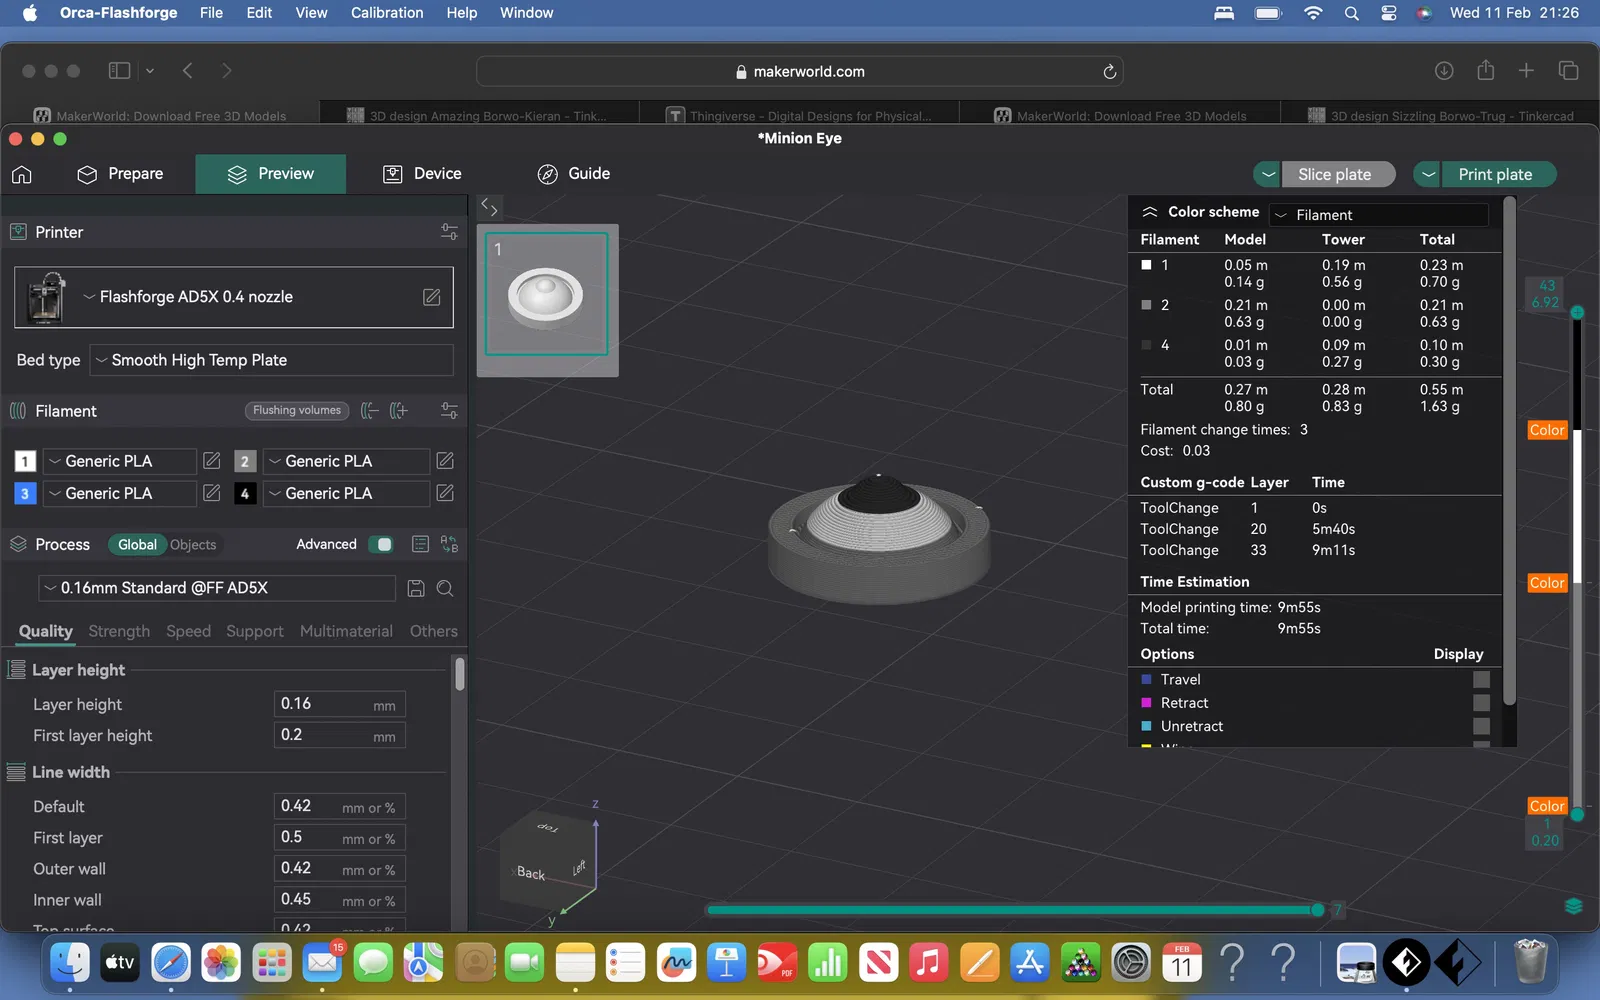Image resolution: width=1600 pixels, height=1000 pixels.
Task: Open the Bed type dropdown
Action: [271, 360]
